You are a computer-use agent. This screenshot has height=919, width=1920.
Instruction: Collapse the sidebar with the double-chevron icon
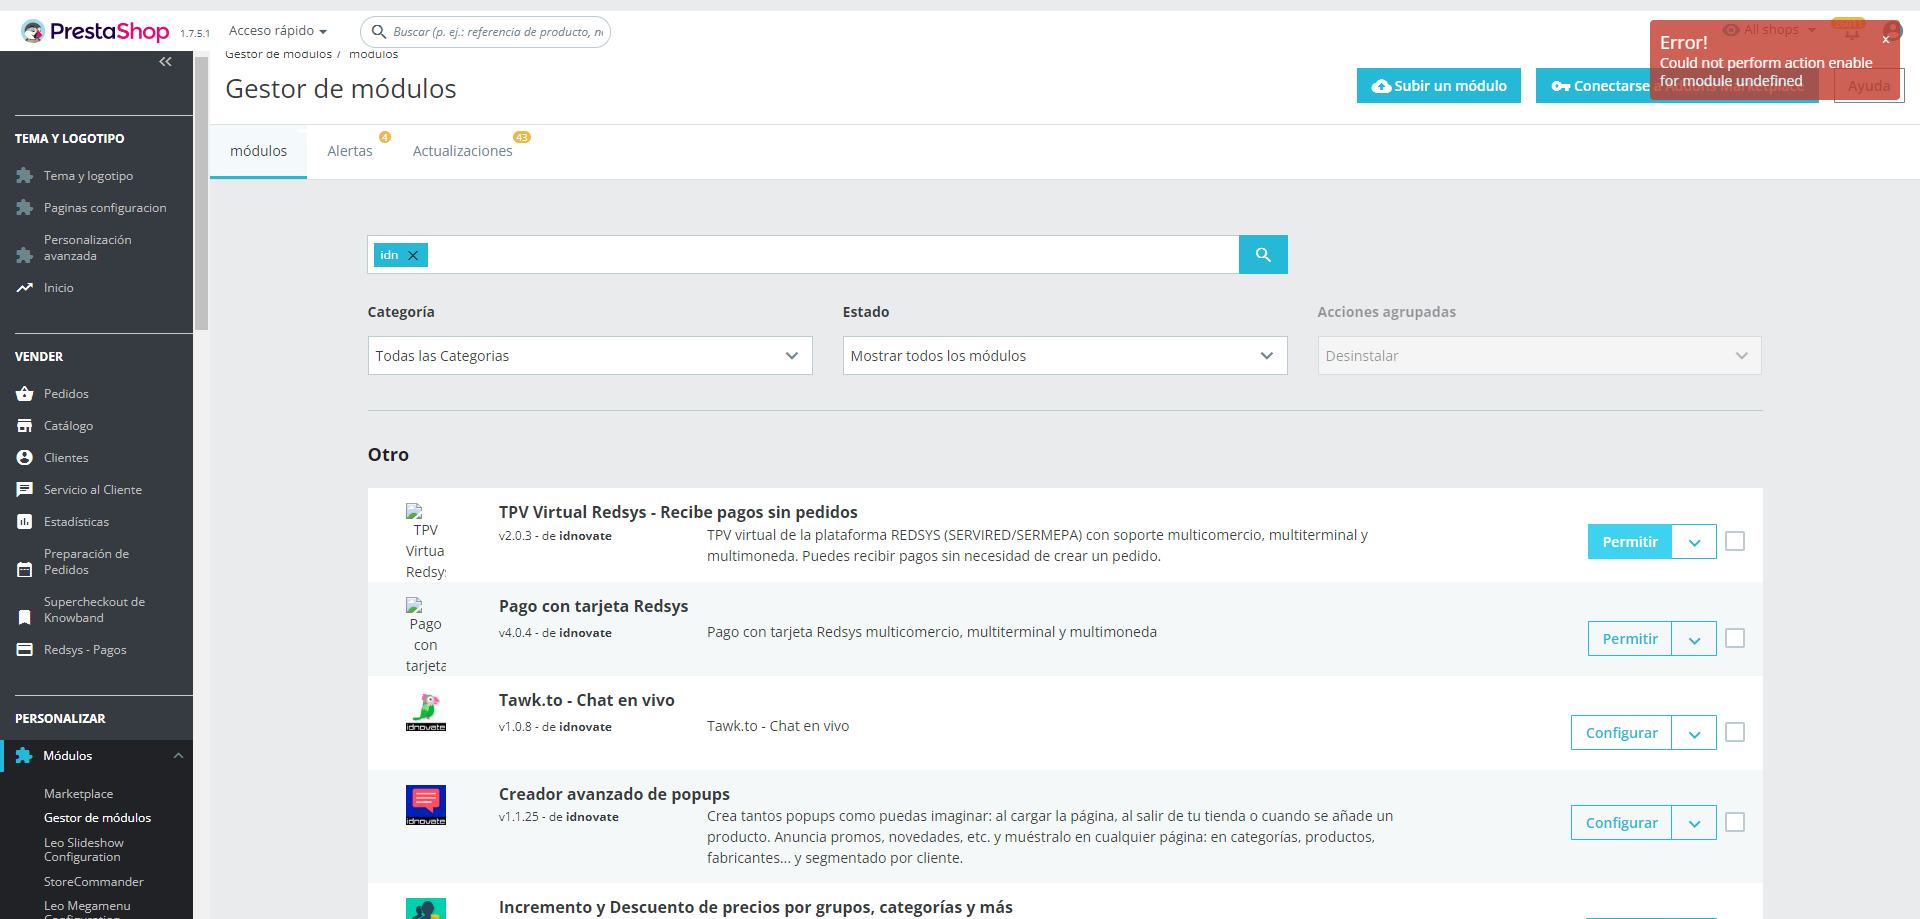(x=165, y=62)
